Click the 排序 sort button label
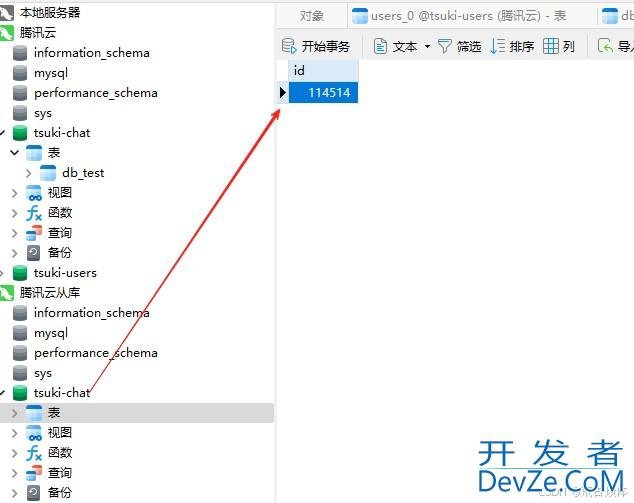Image resolution: width=634 pixels, height=503 pixels. [522, 46]
